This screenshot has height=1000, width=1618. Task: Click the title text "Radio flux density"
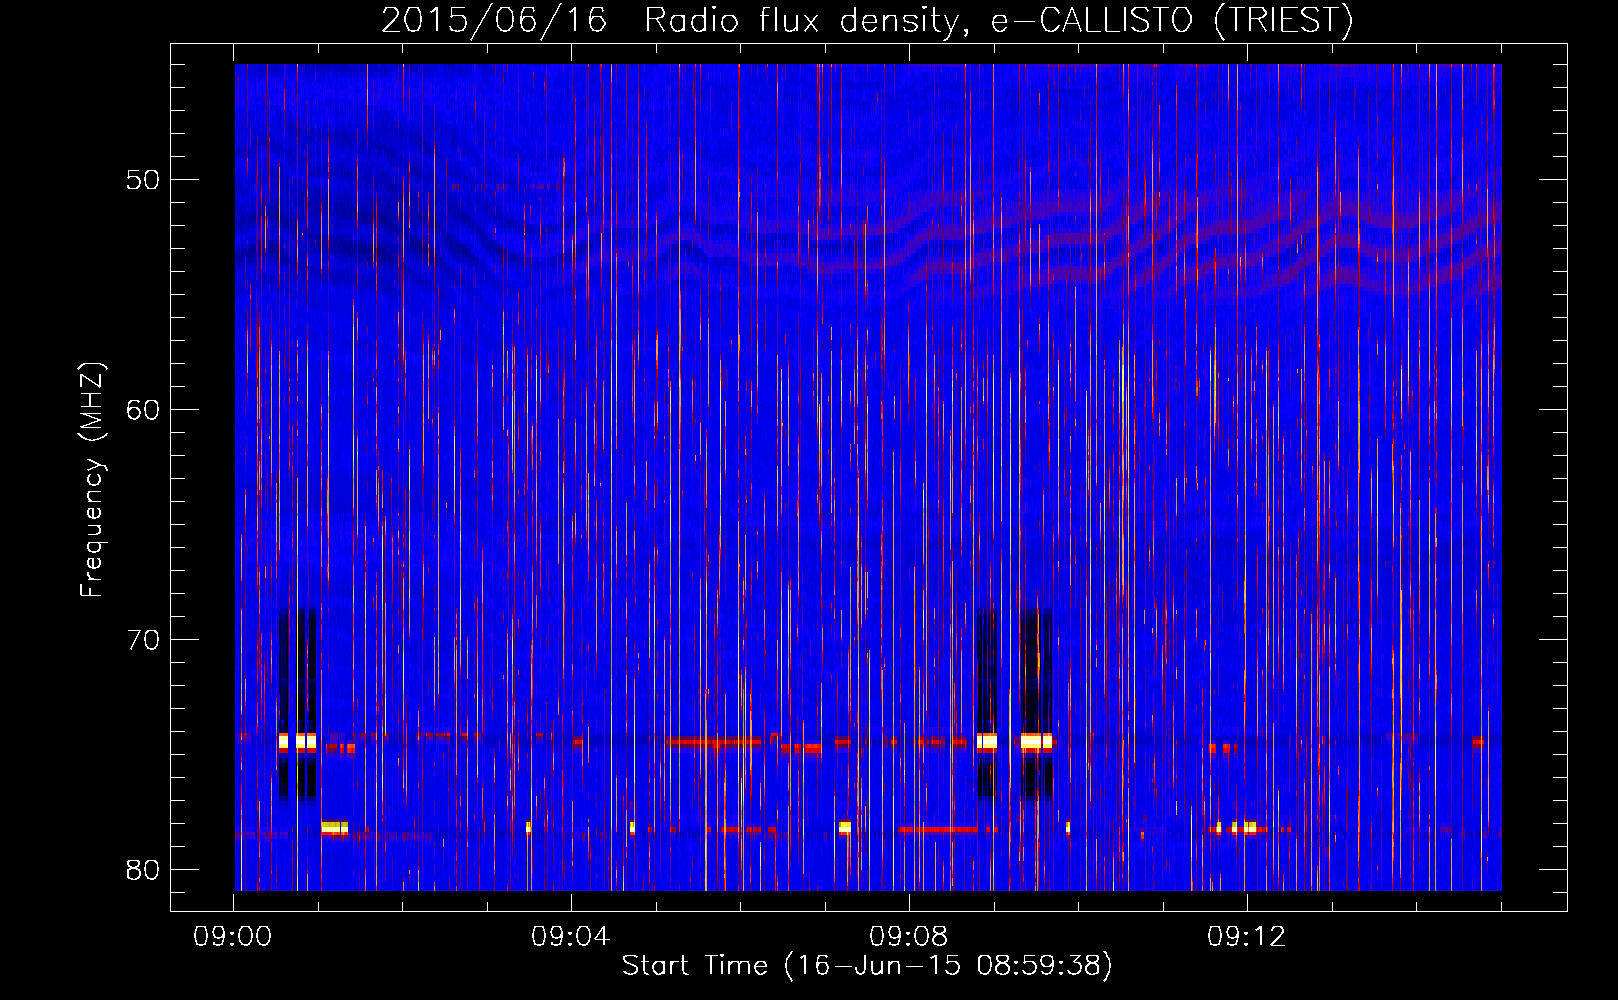[x=800, y=20]
